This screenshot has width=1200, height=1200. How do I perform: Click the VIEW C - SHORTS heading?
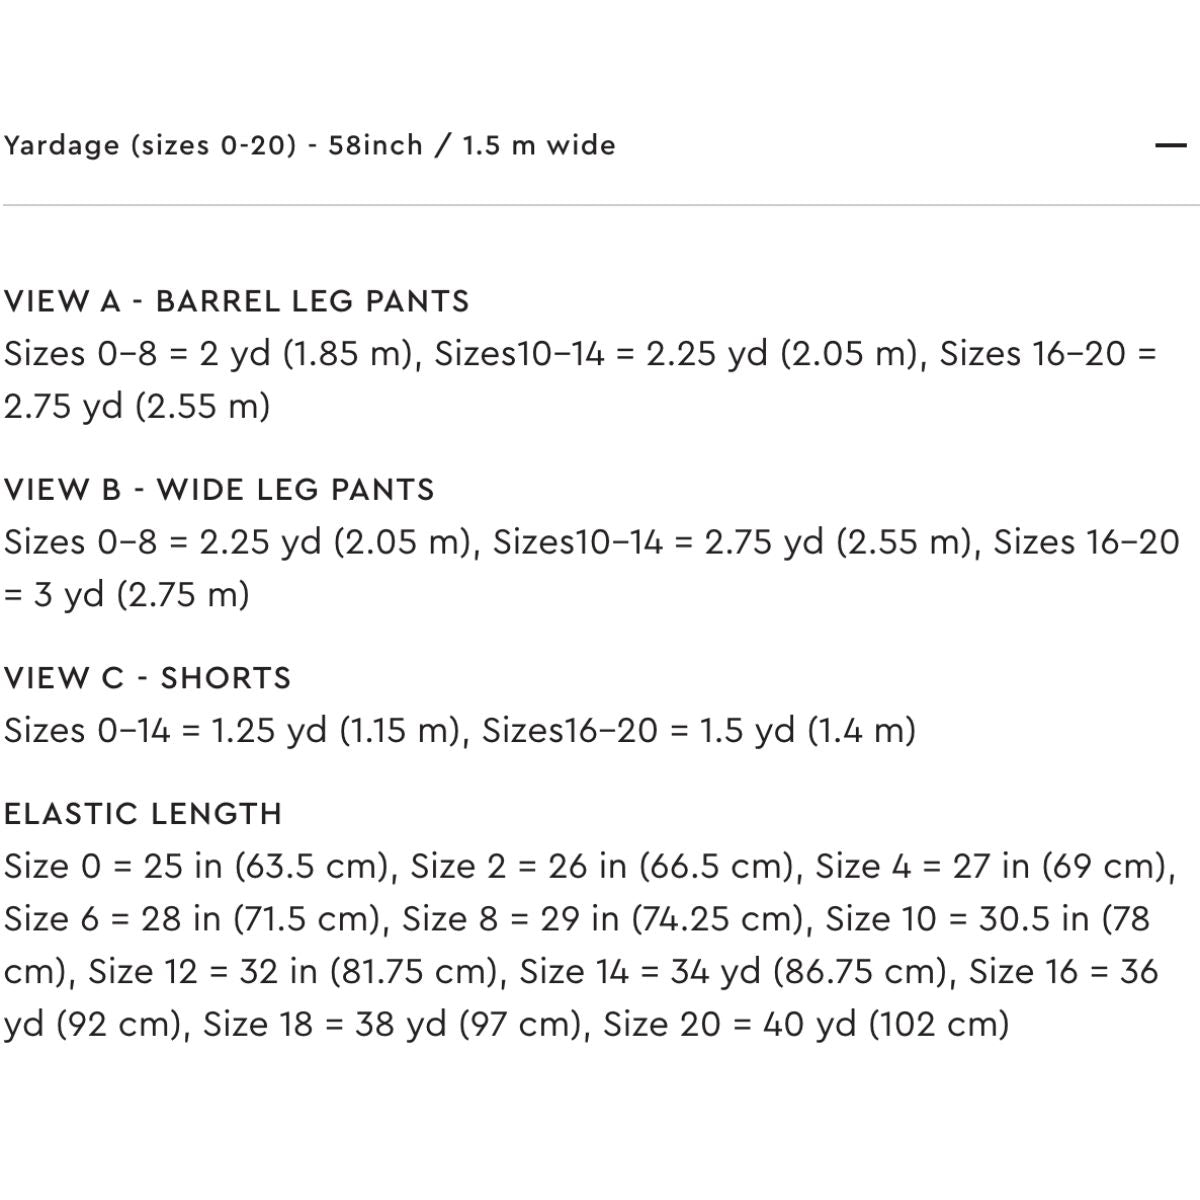click(147, 677)
